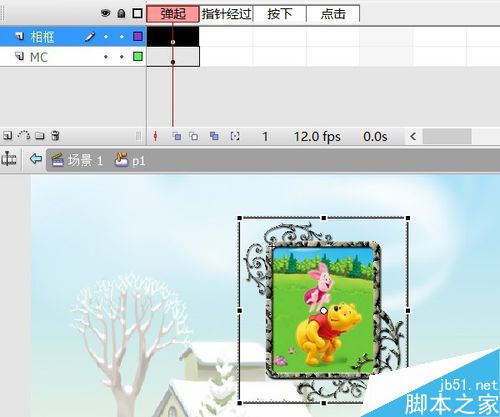Screen dimensions: 500x417
Task: Click the transform center point circle on the frame
Action: tap(323, 311)
